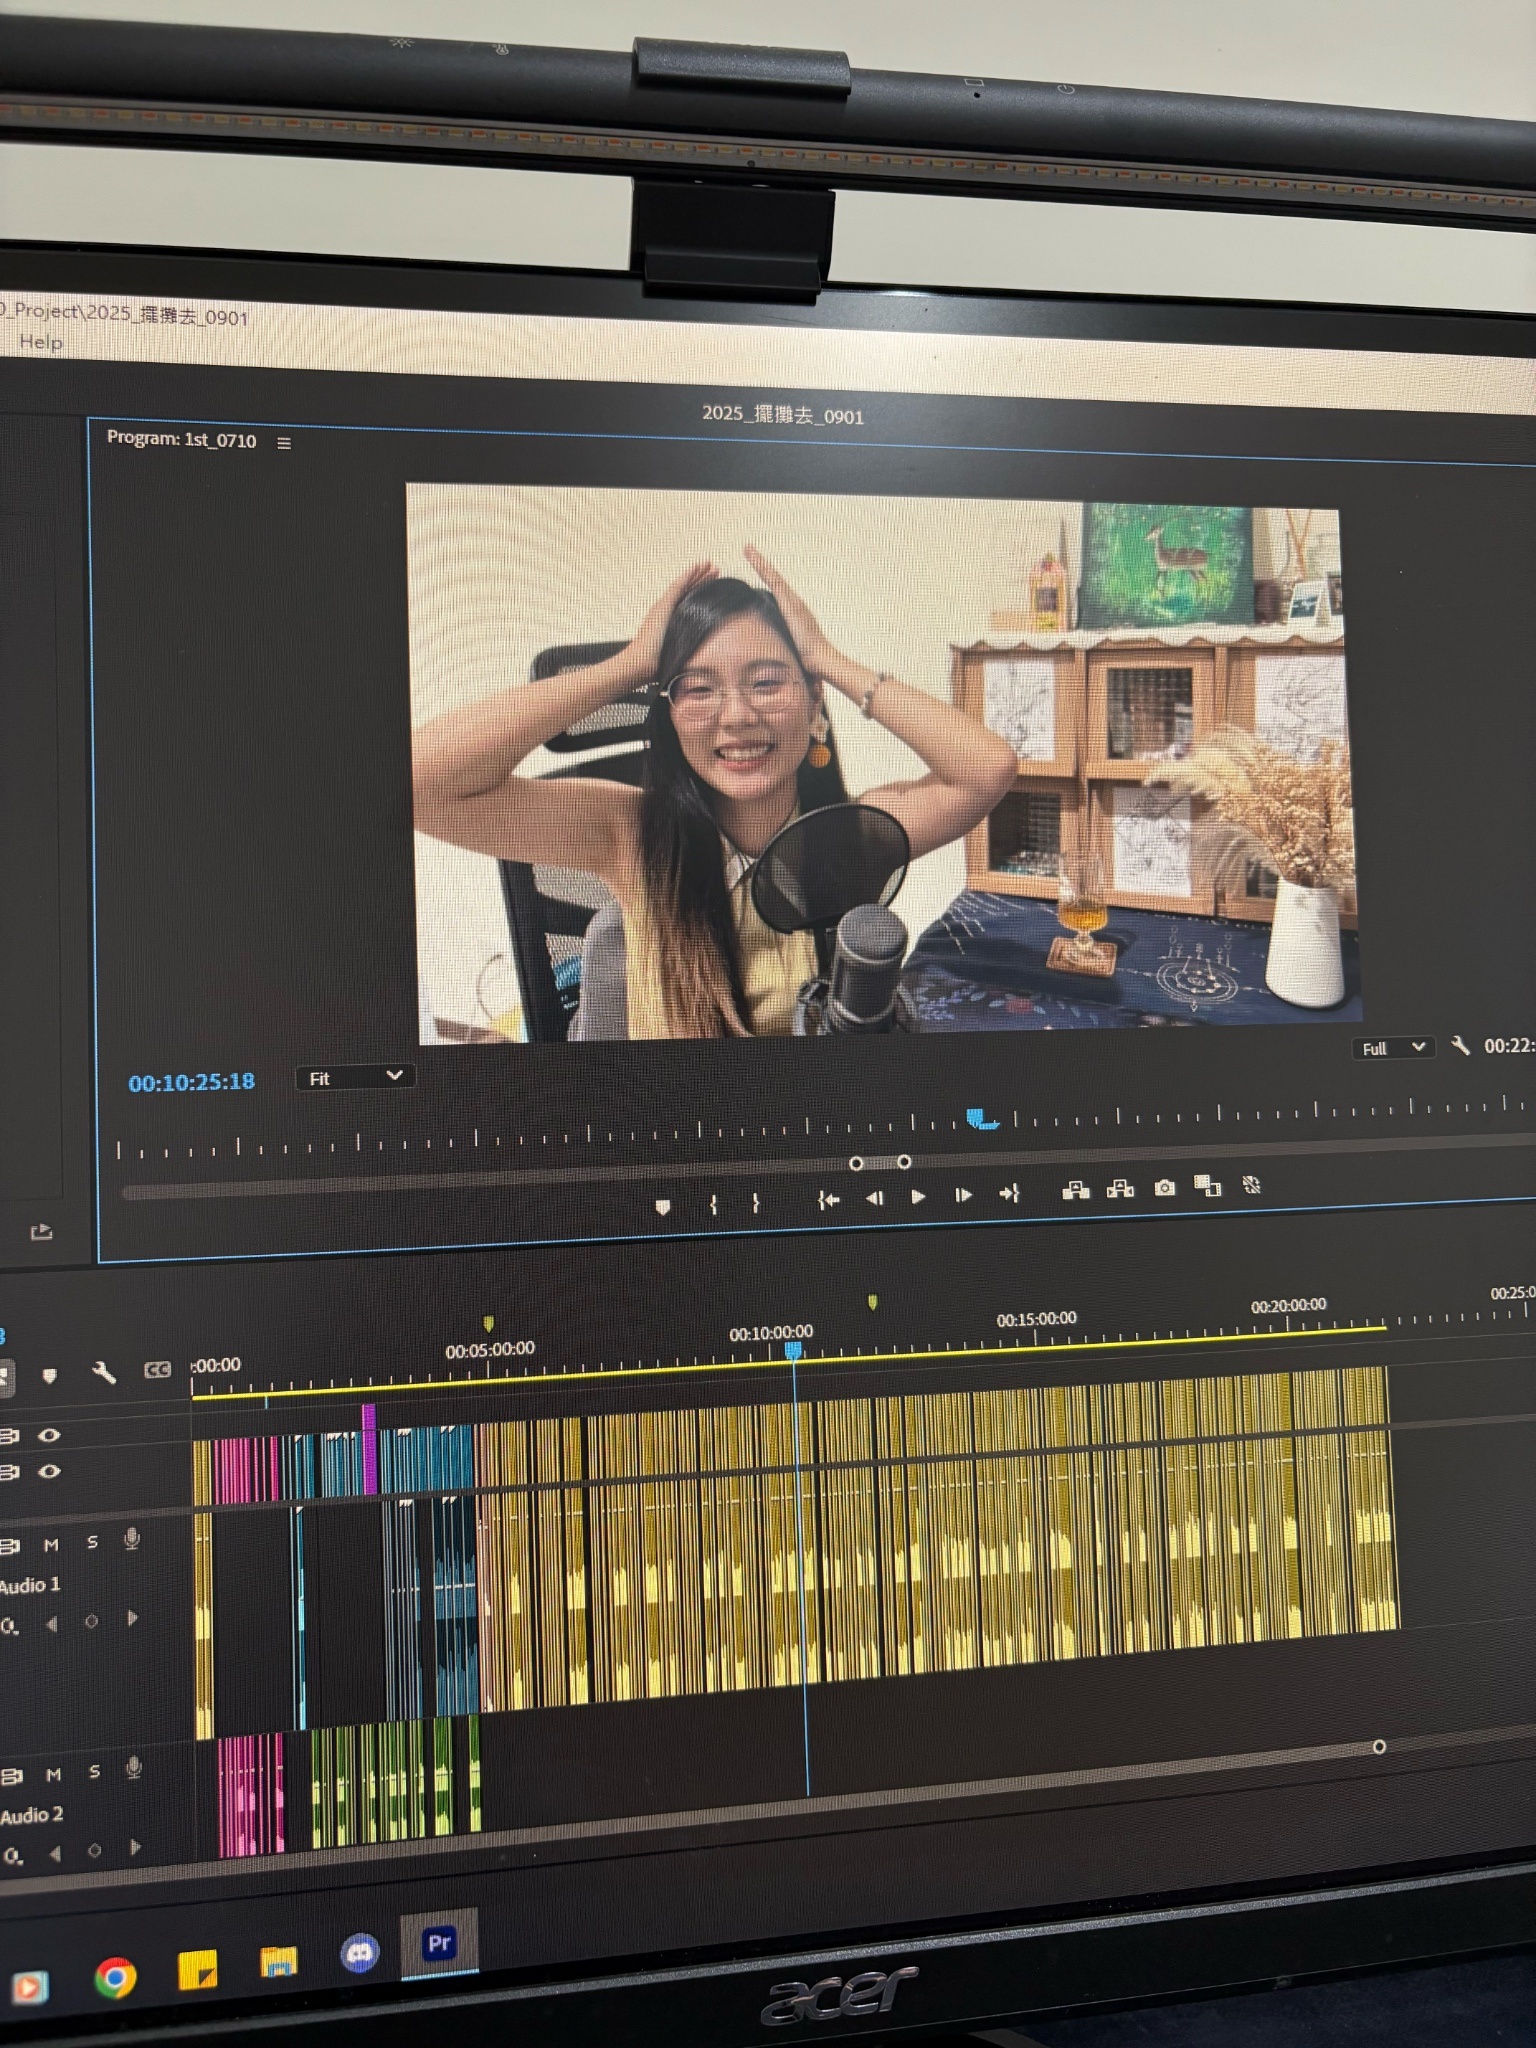The height and width of the screenshot is (2048, 1536).
Task: Click the Extract button
Action: pos(1120,1189)
